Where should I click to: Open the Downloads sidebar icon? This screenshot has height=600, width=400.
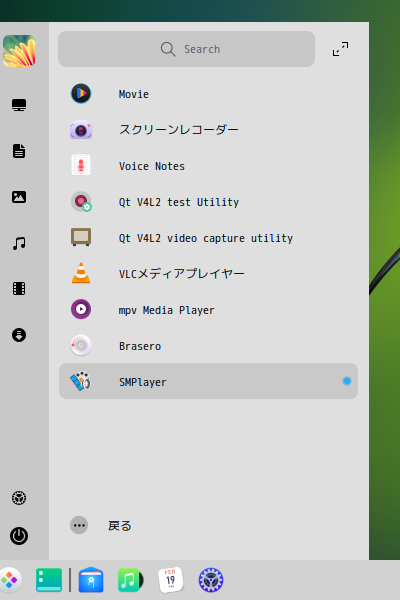click(19, 335)
